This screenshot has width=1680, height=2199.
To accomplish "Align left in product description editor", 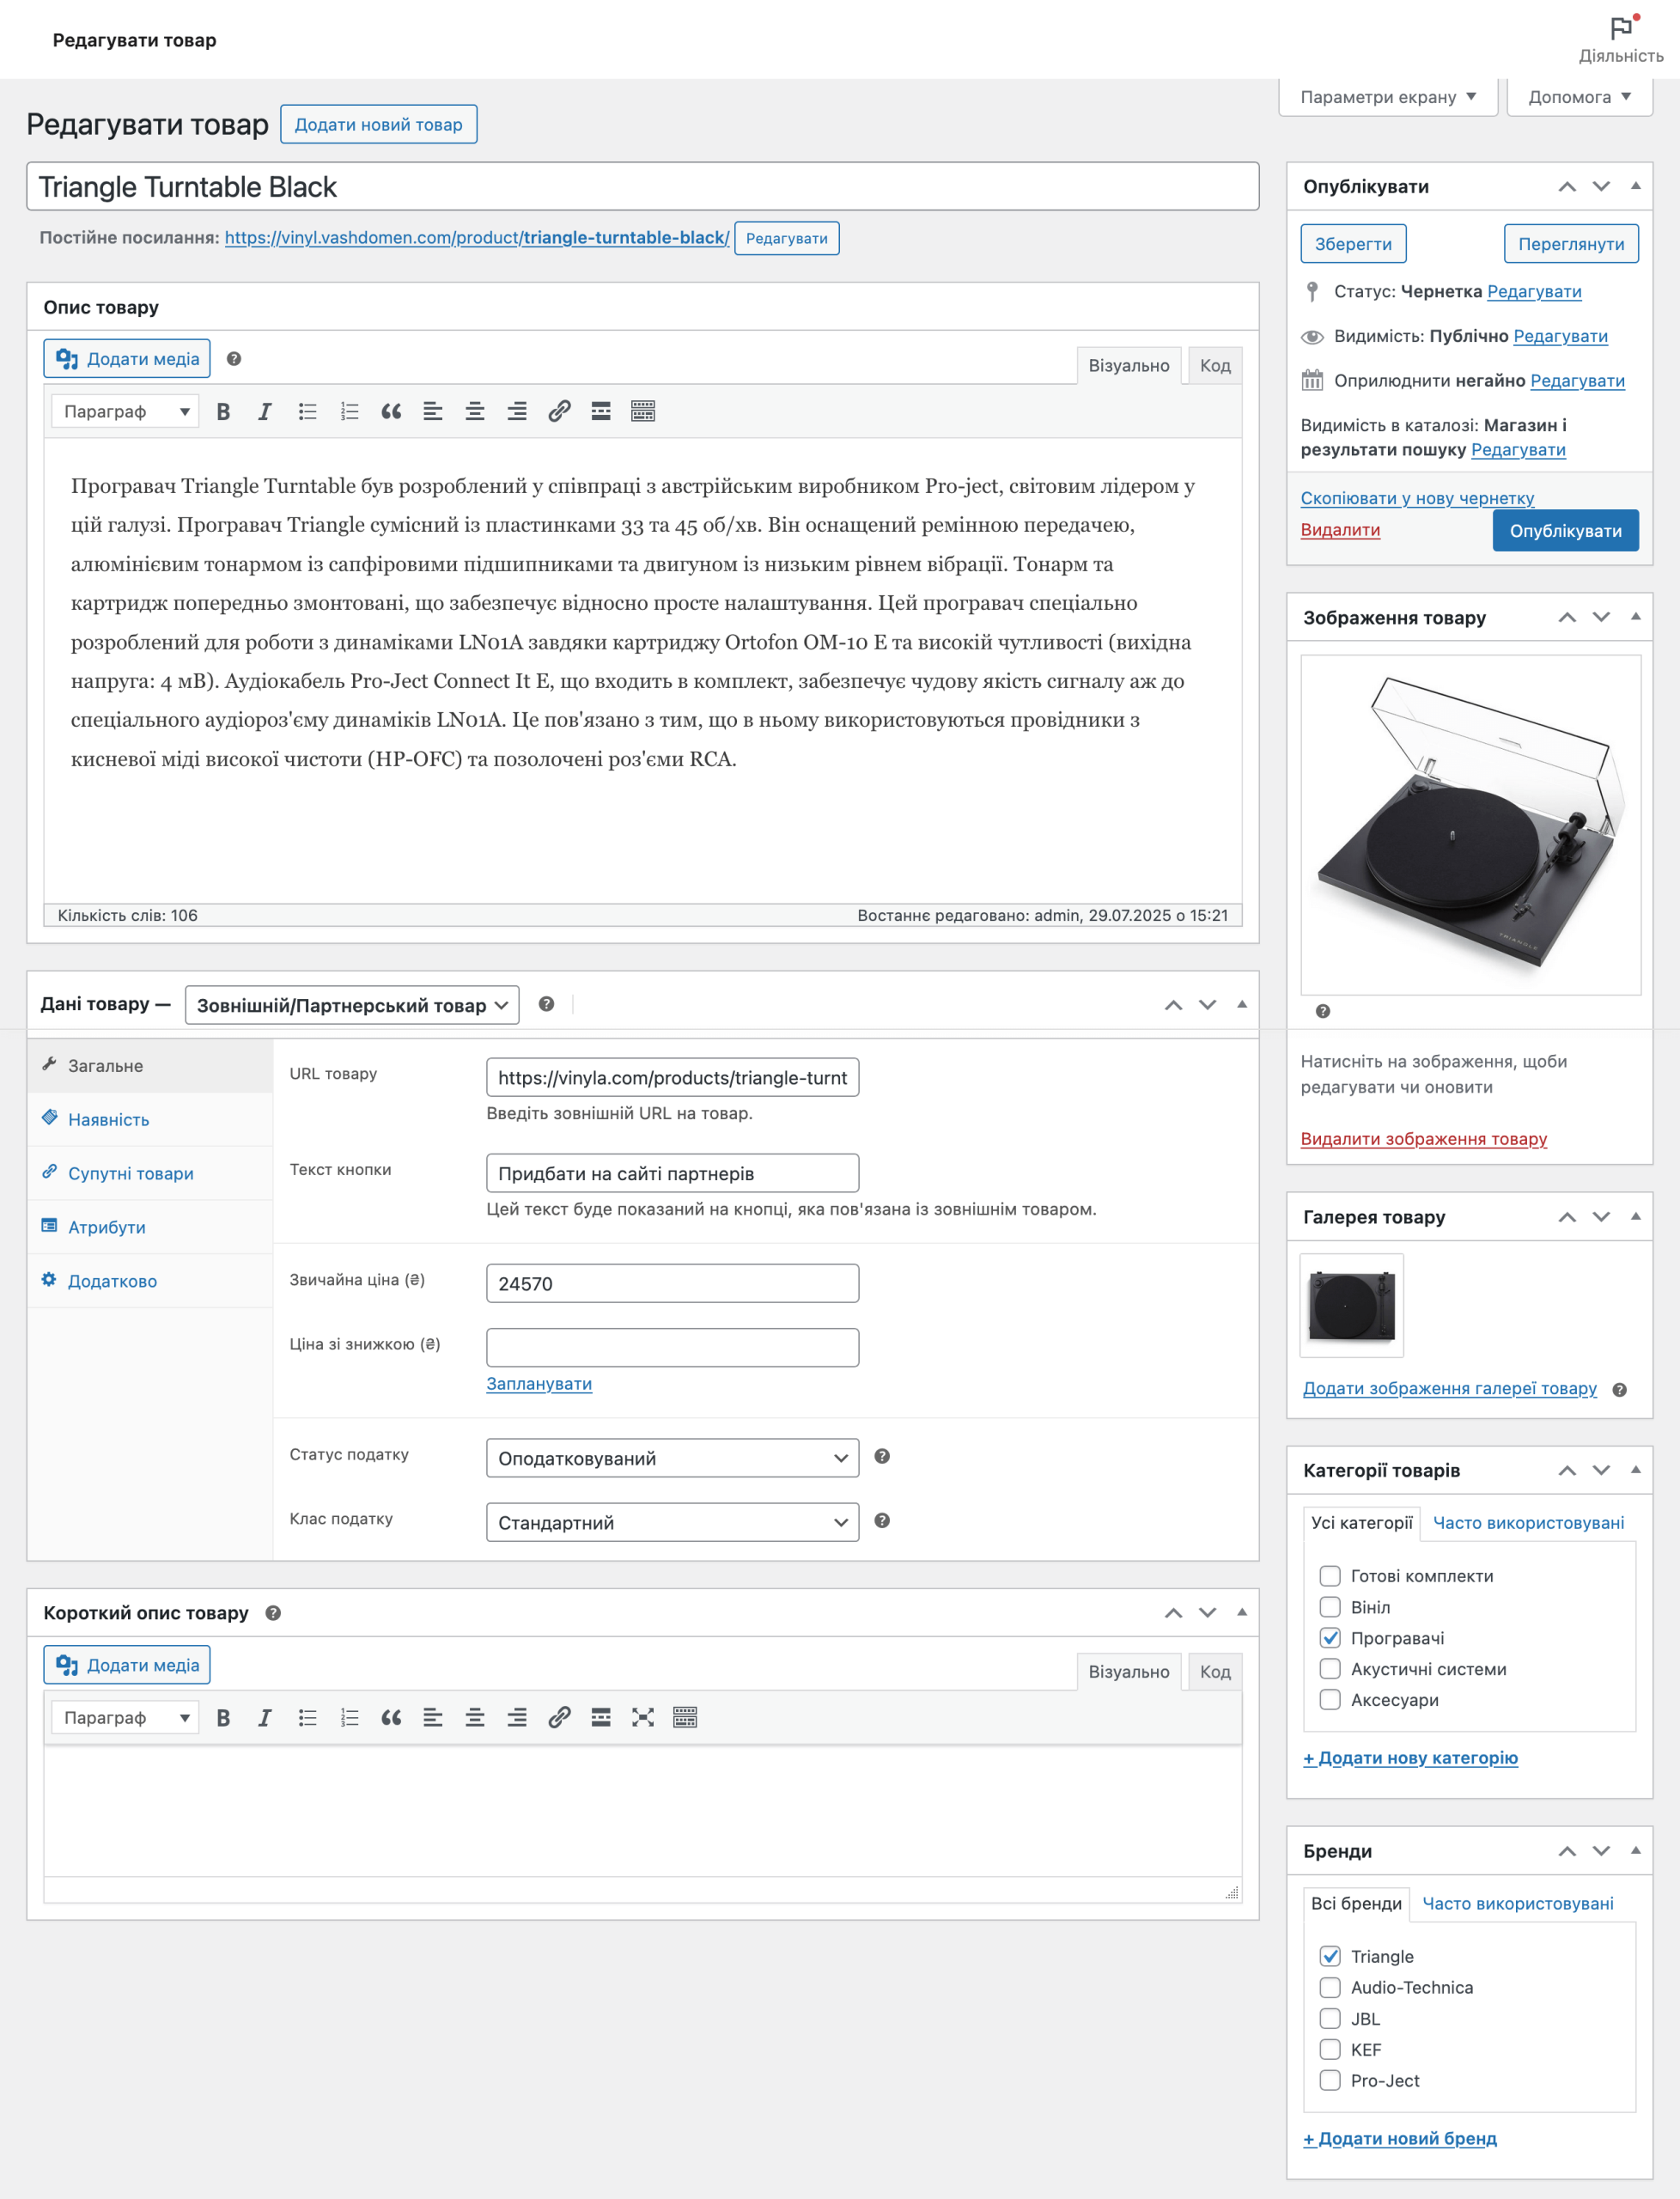I will [433, 411].
